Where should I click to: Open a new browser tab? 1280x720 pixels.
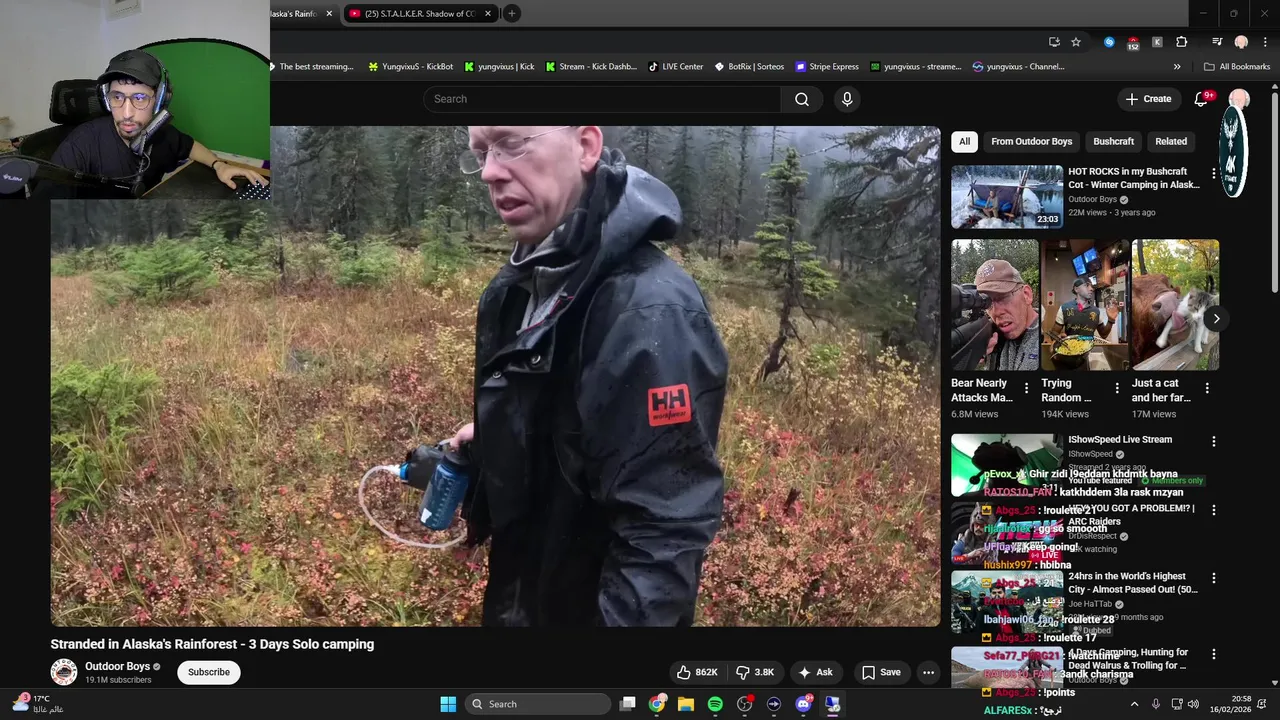pos(511,13)
